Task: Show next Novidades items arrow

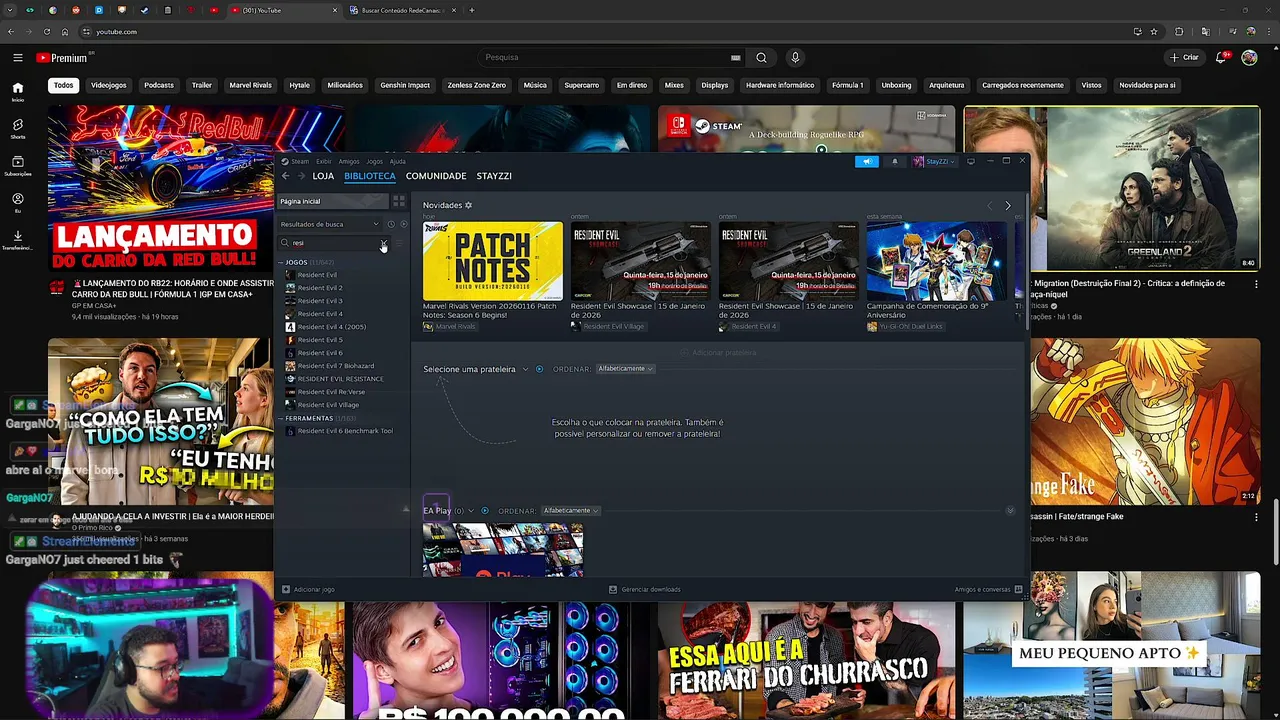Action: pyautogui.click(x=1007, y=205)
